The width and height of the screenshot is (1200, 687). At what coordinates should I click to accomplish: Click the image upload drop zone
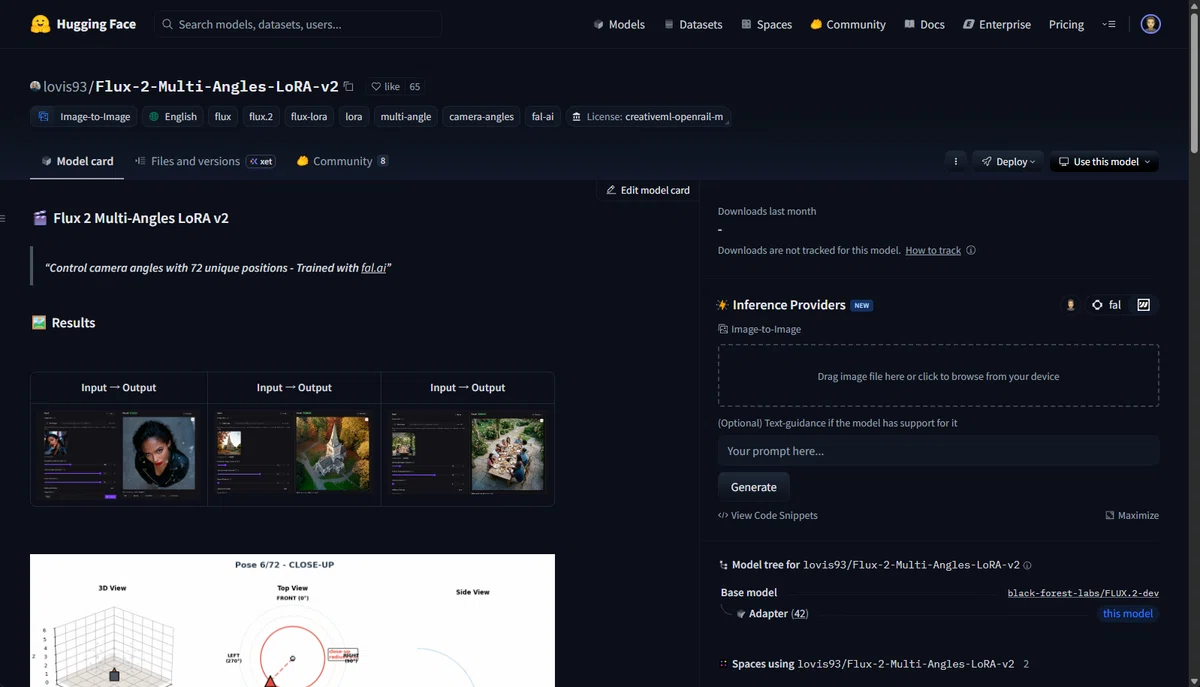938,376
